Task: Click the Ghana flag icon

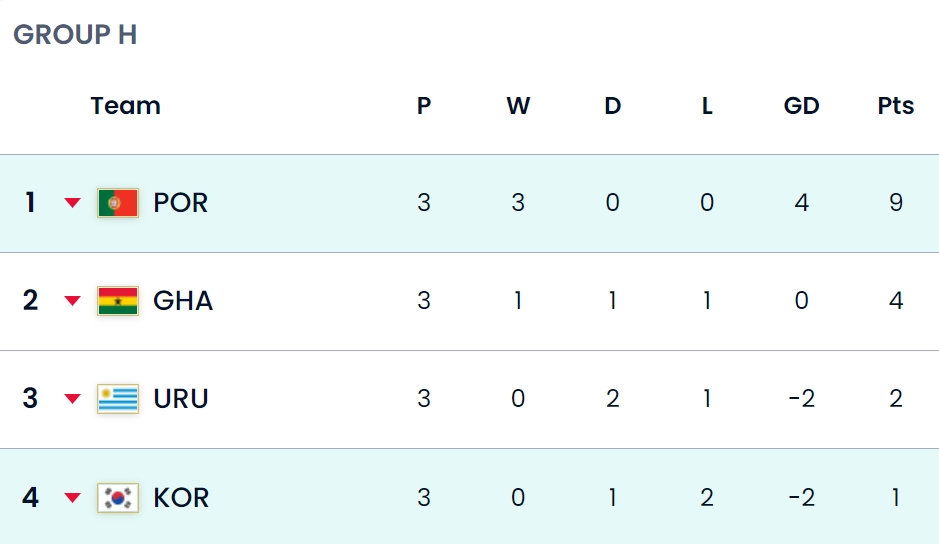Action: click(x=118, y=301)
